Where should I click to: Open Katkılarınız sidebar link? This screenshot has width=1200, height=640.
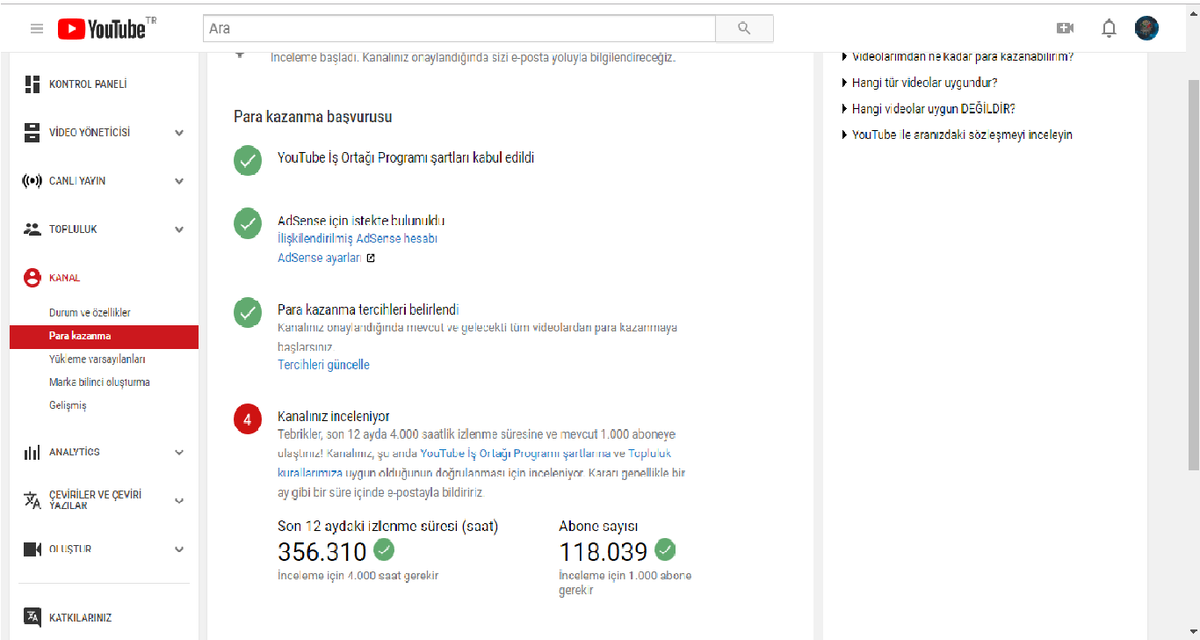[x=81, y=618]
